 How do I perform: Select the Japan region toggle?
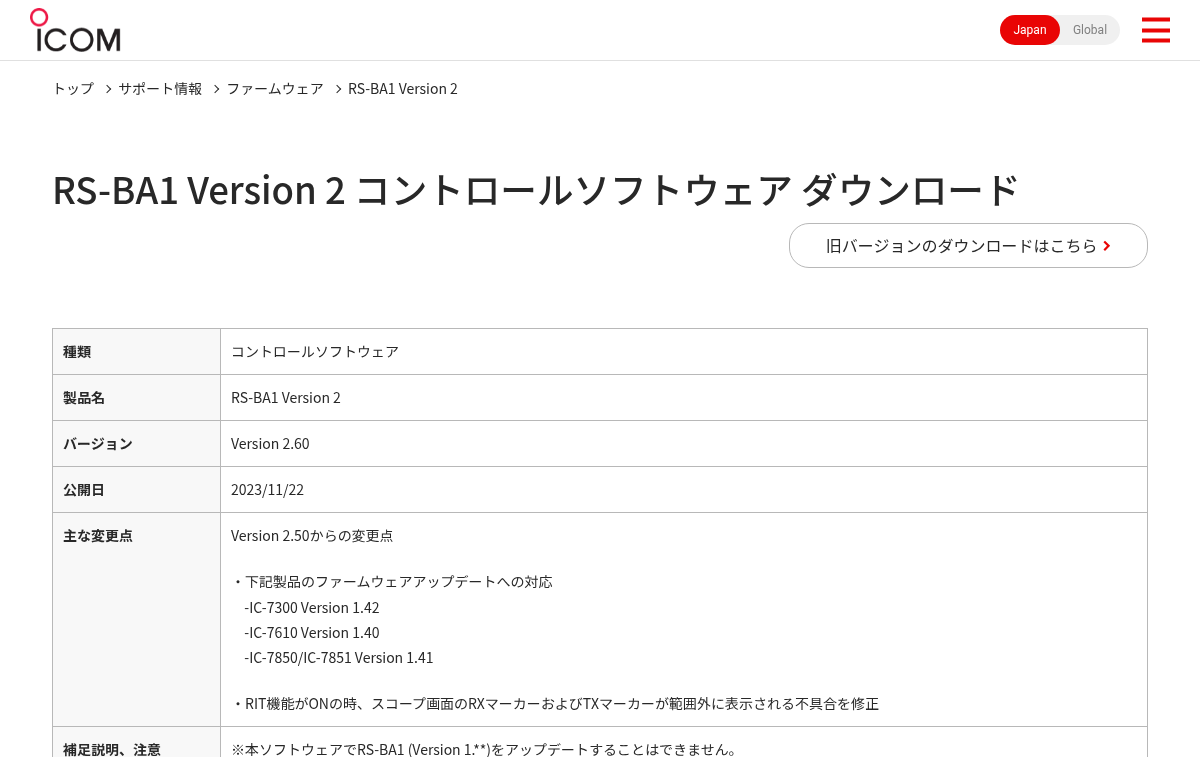click(1030, 30)
